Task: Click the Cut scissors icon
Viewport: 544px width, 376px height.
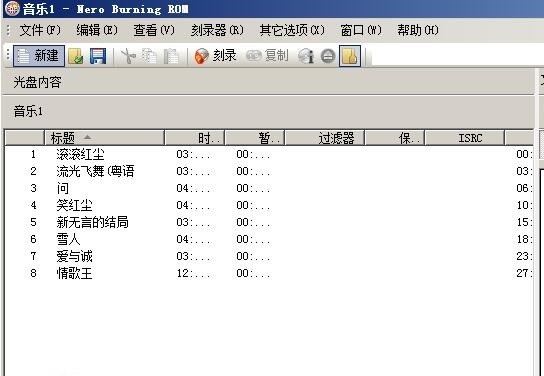Action: click(x=128, y=56)
